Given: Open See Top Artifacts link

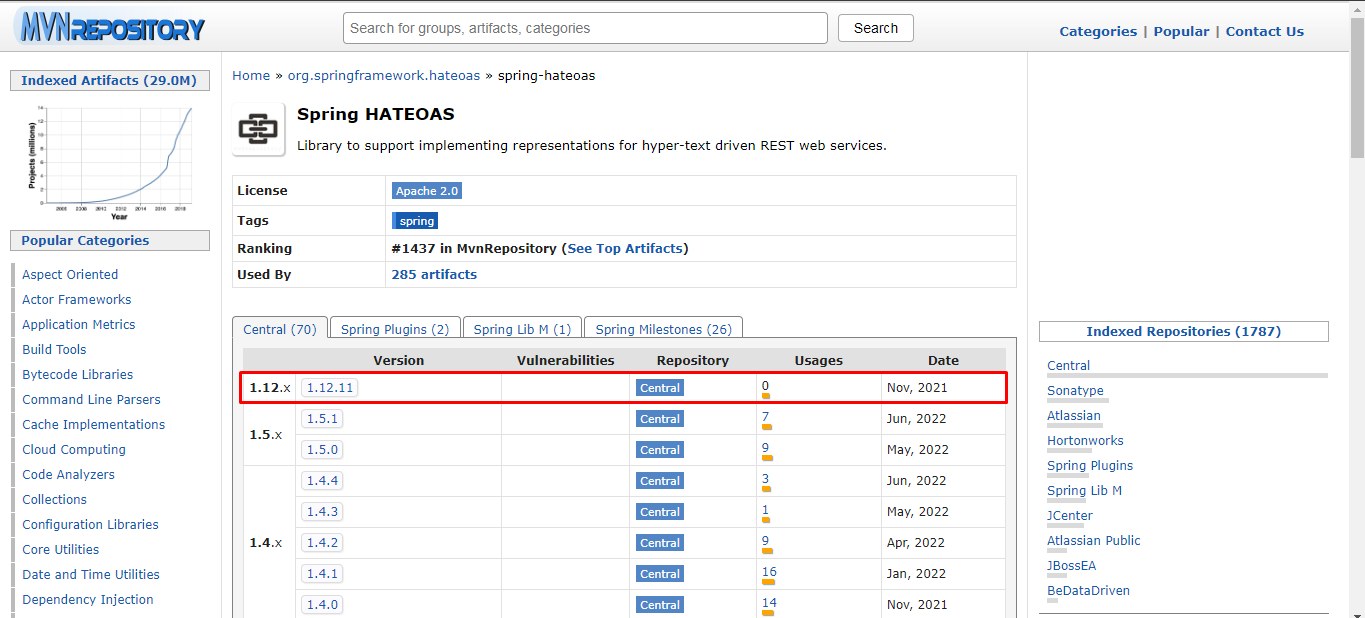Looking at the screenshot, I should coord(625,248).
